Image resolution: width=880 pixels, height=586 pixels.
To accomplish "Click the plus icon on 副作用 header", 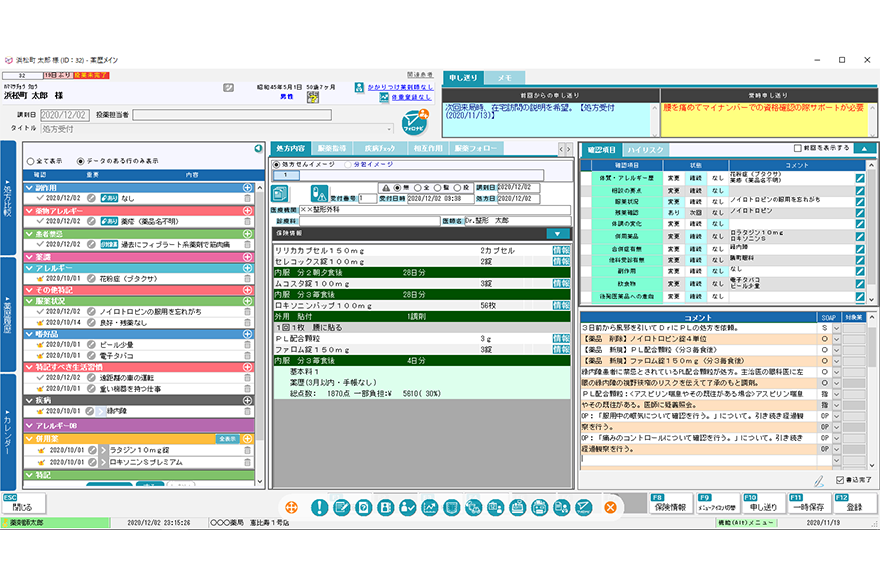I will 247,187.
